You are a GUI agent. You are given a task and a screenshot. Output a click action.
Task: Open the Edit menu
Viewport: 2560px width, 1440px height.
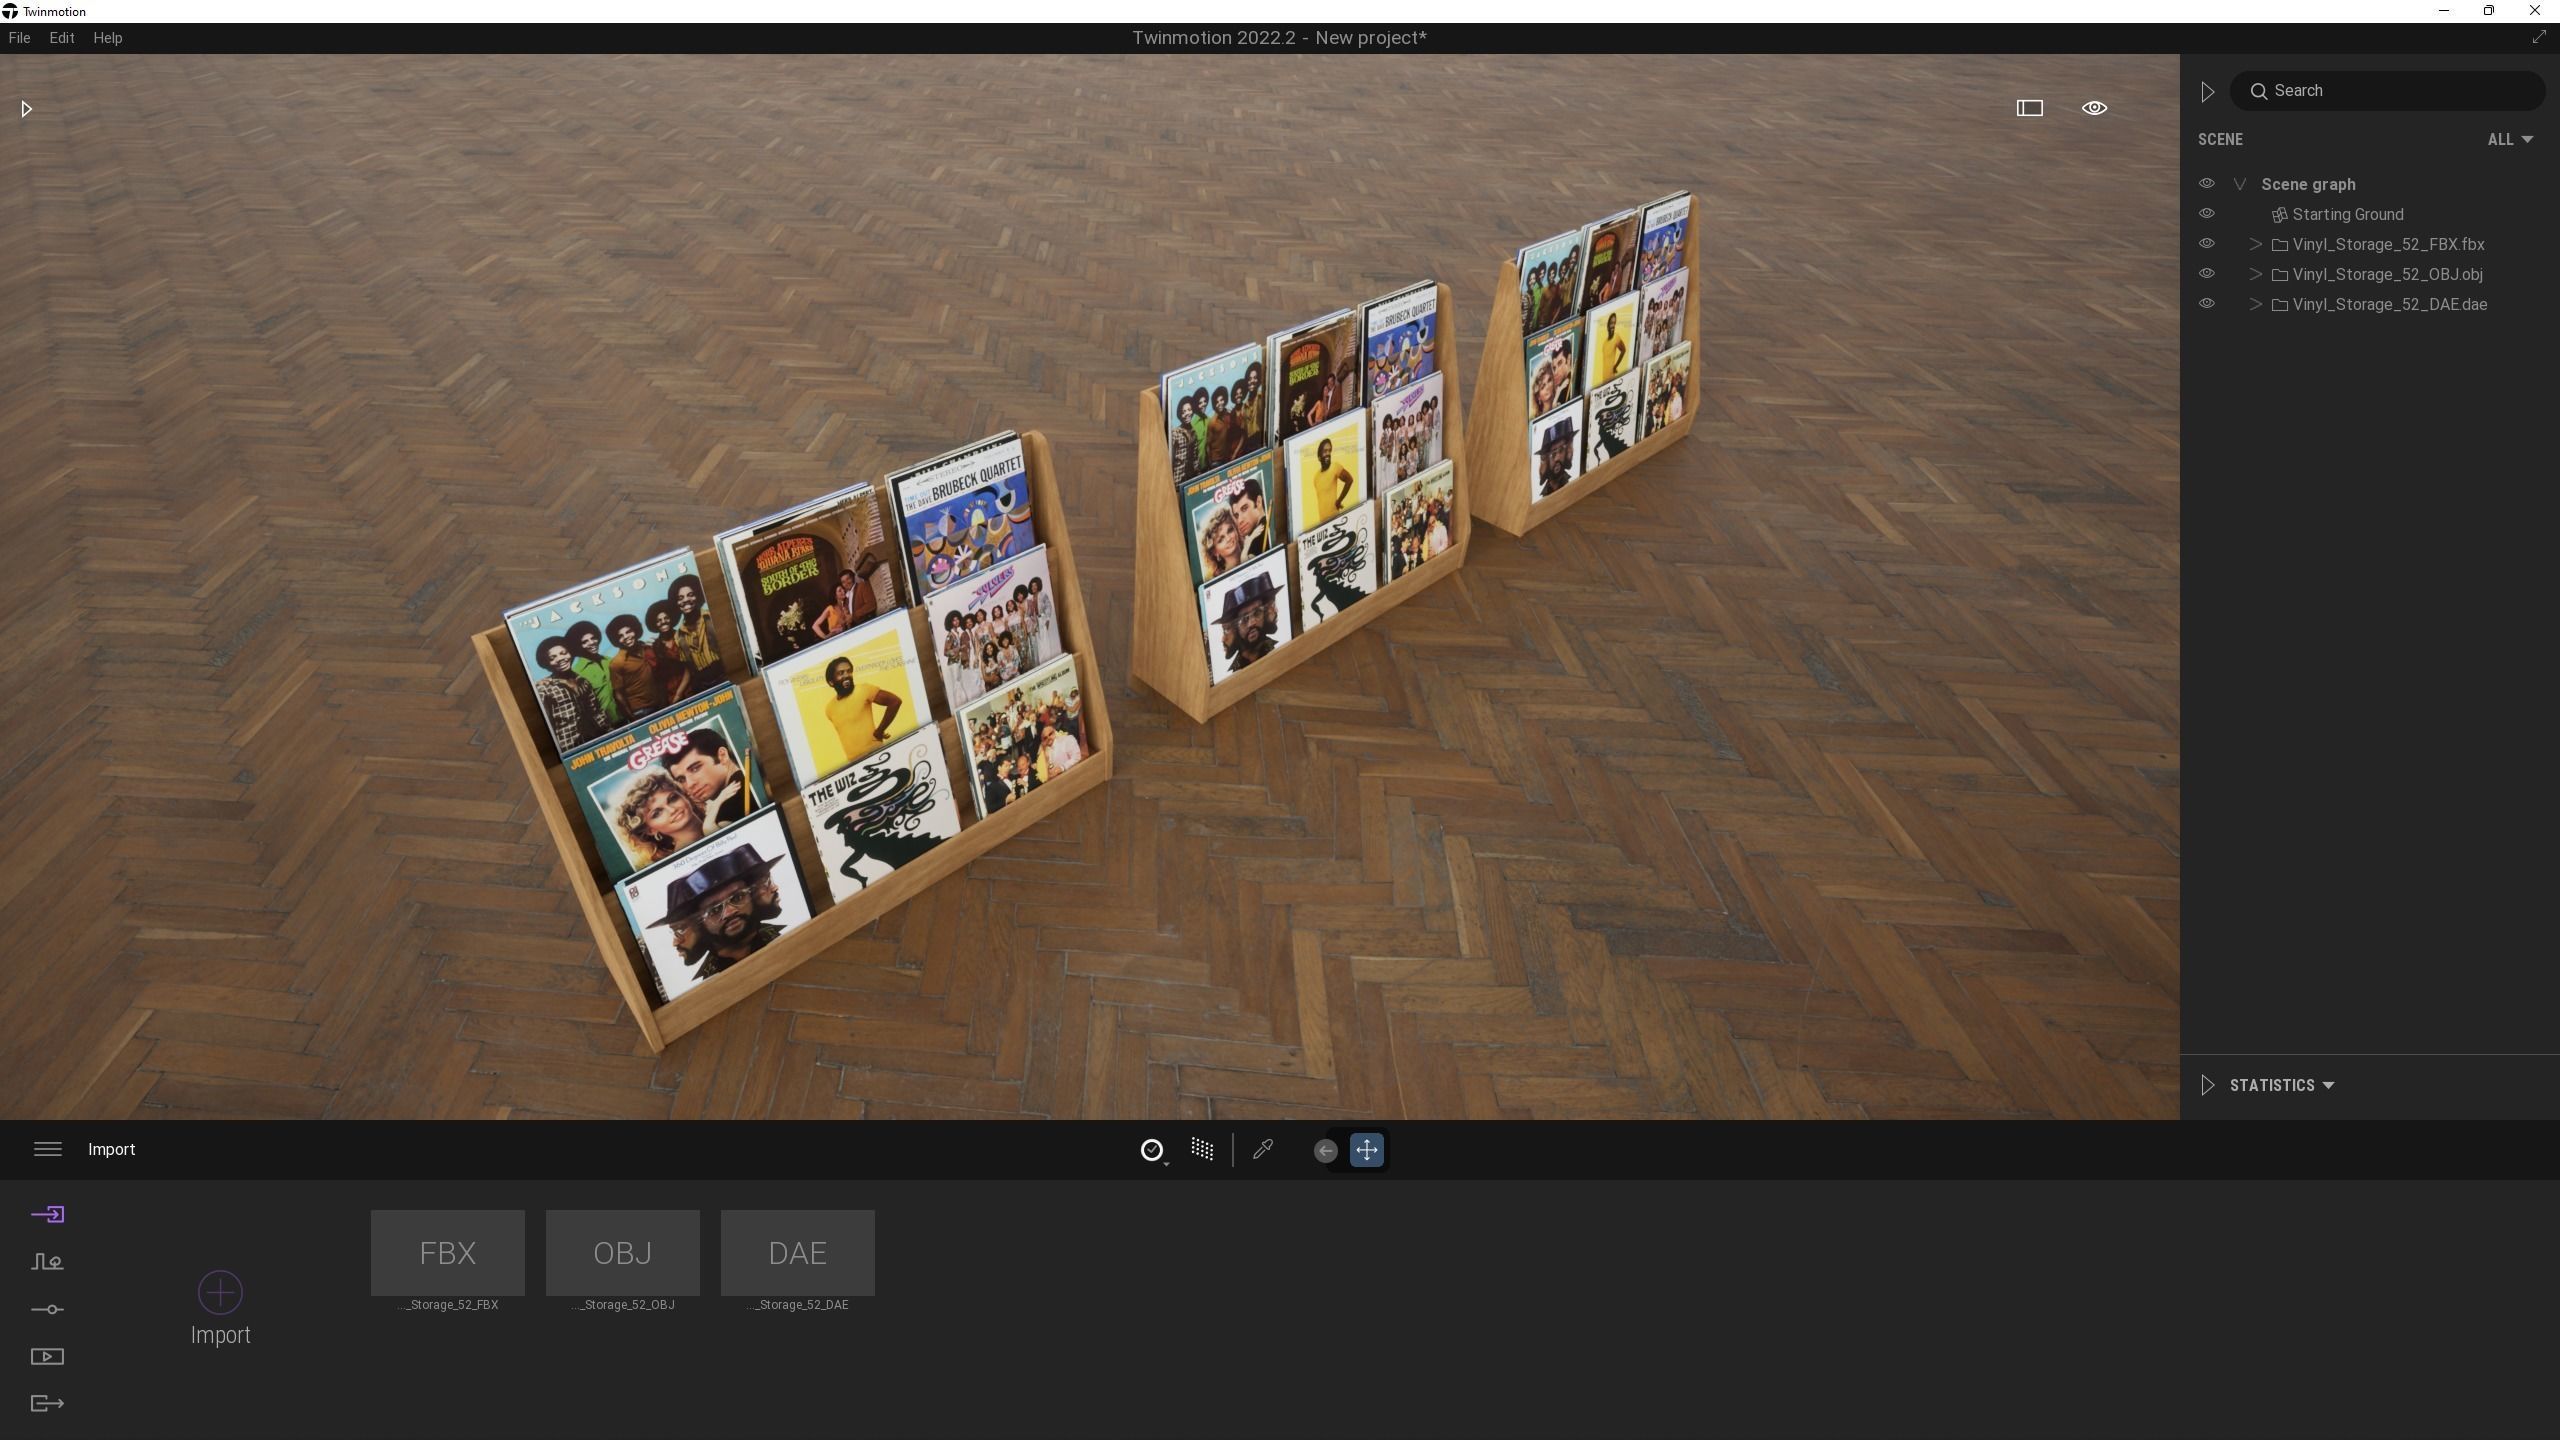(x=62, y=38)
